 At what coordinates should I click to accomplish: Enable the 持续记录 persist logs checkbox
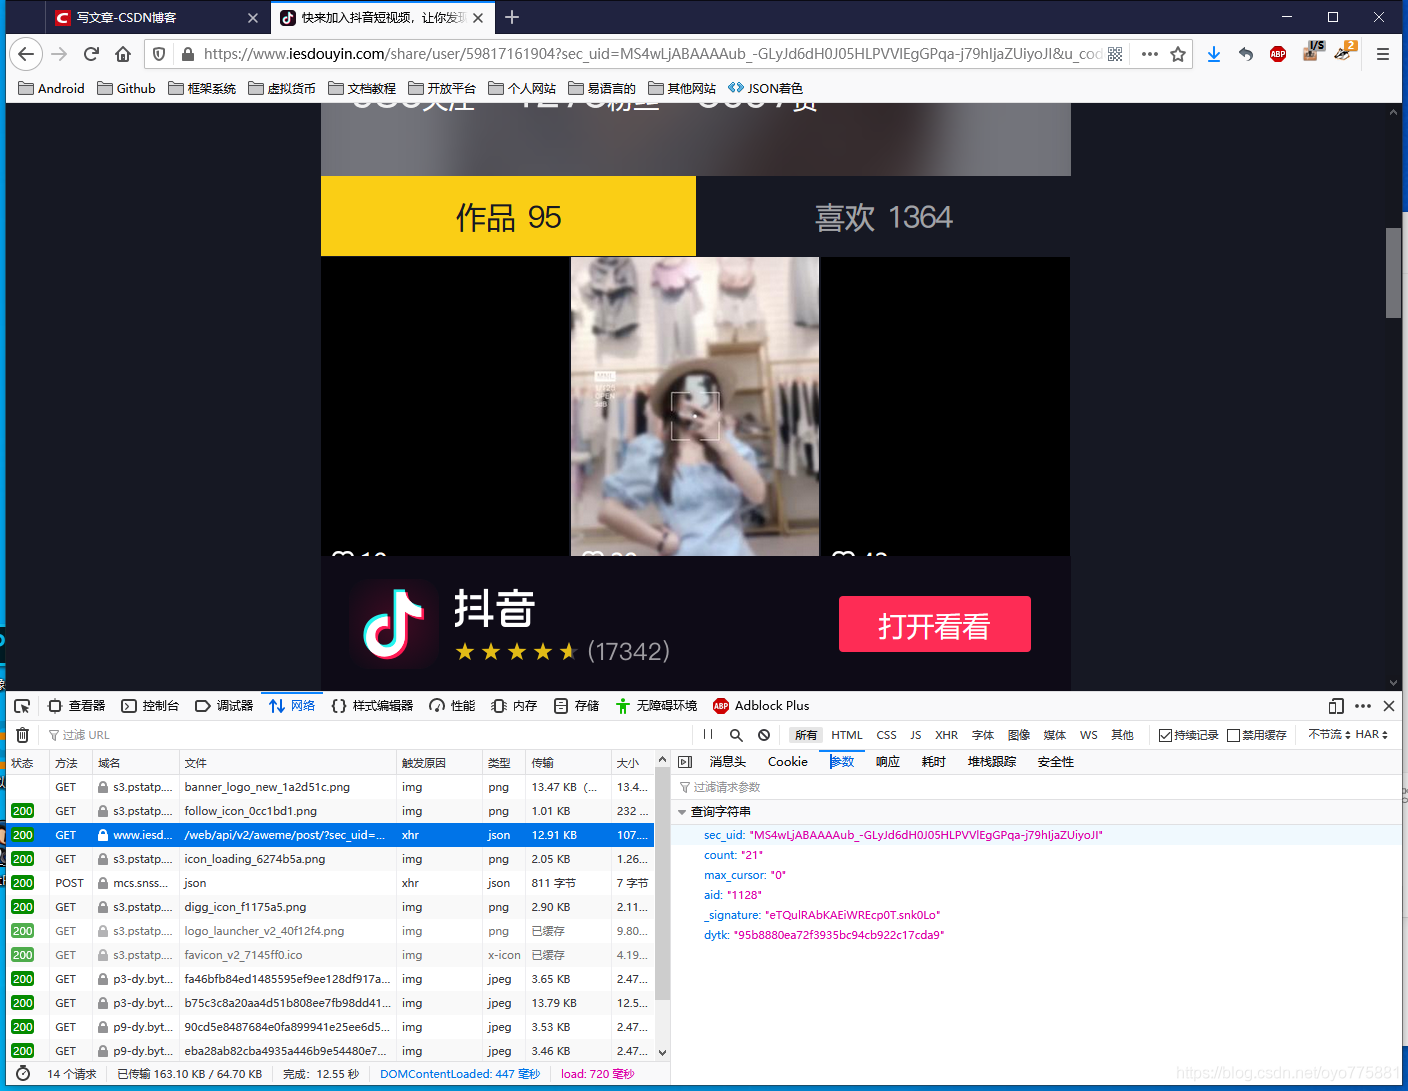[x=1165, y=735]
